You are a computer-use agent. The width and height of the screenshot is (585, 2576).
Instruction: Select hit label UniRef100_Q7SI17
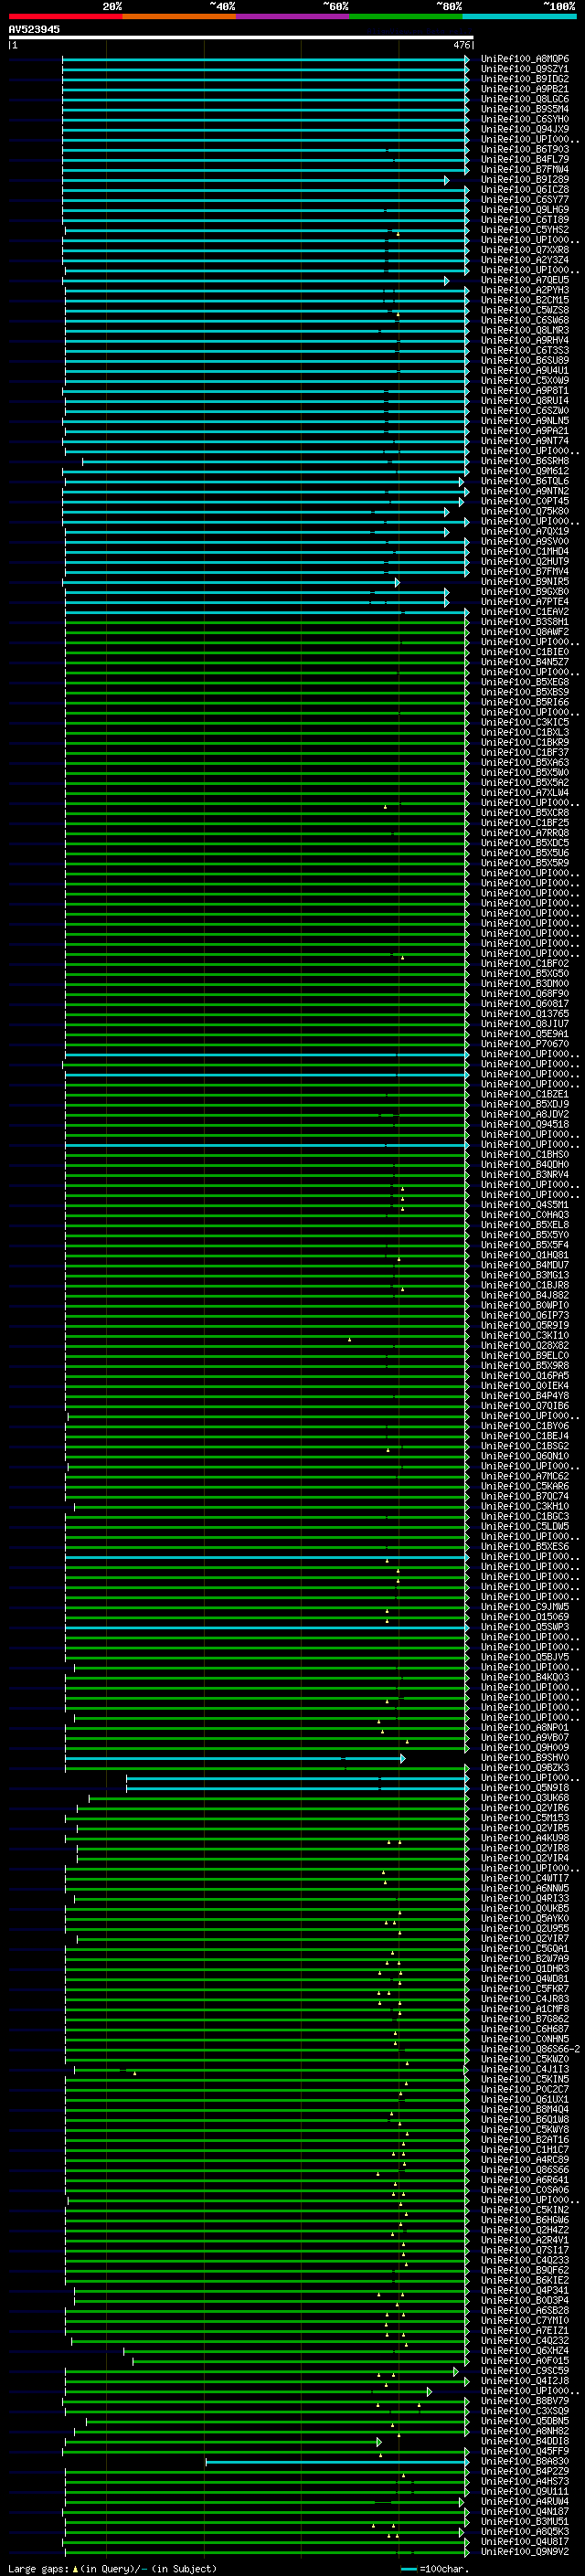pos(524,2250)
